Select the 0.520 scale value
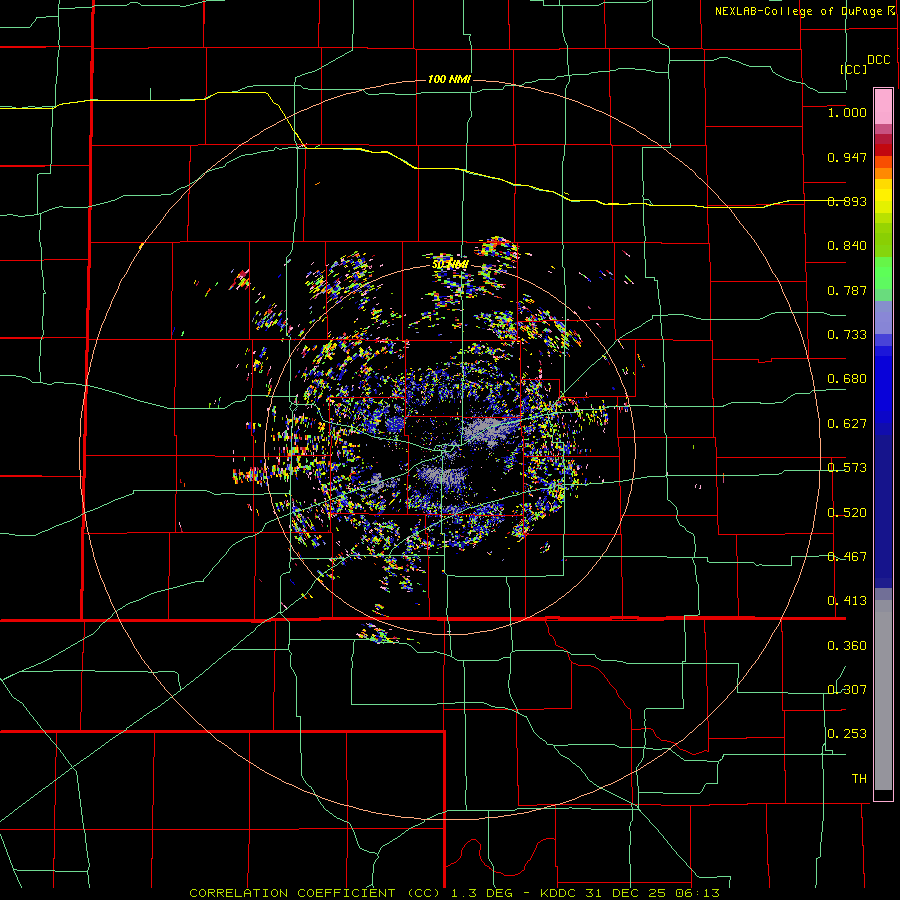This screenshot has width=900, height=900. click(847, 513)
